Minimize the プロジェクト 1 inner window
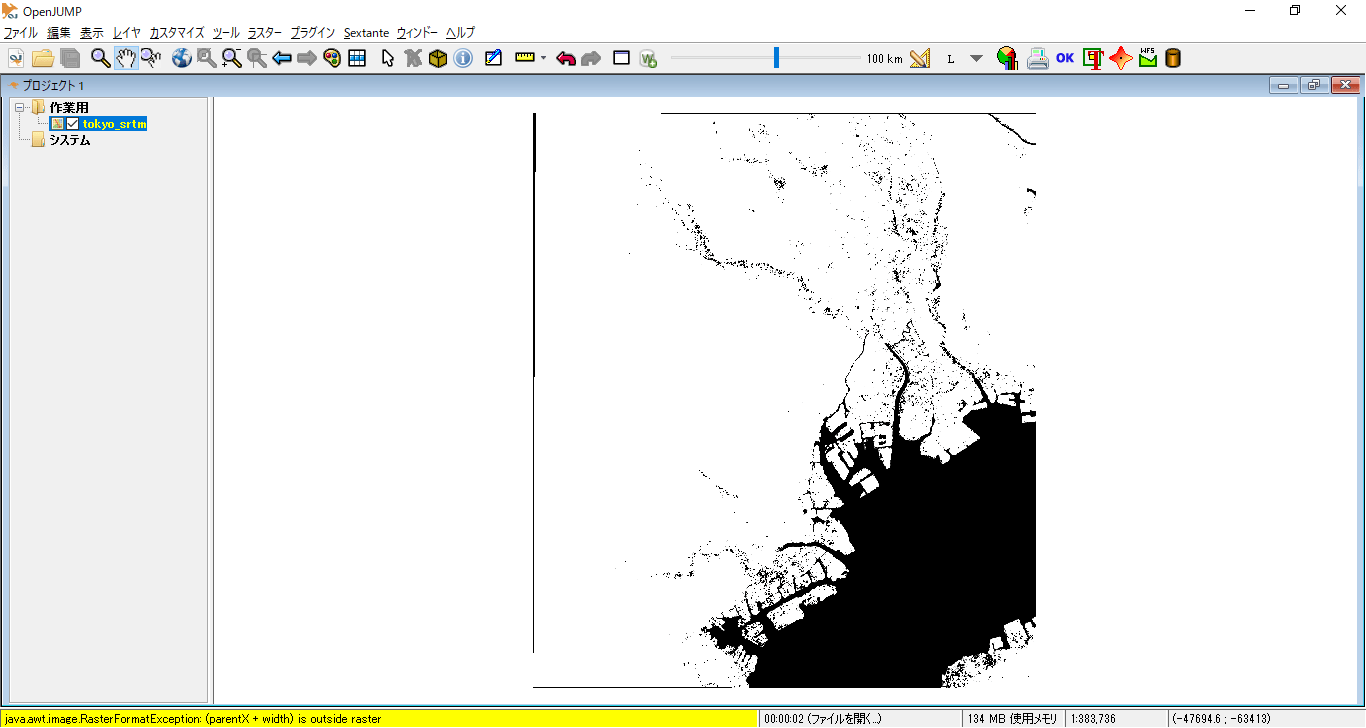 tap(1283, 85)
